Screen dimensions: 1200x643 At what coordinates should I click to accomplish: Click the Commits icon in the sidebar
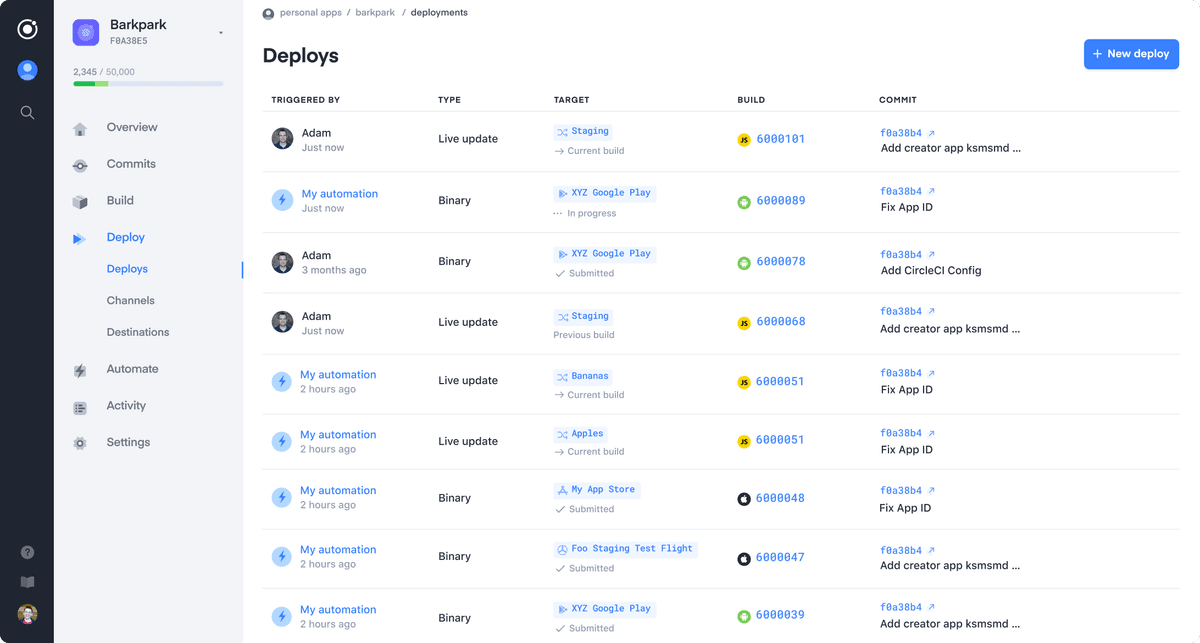click(x=79, y=164)
